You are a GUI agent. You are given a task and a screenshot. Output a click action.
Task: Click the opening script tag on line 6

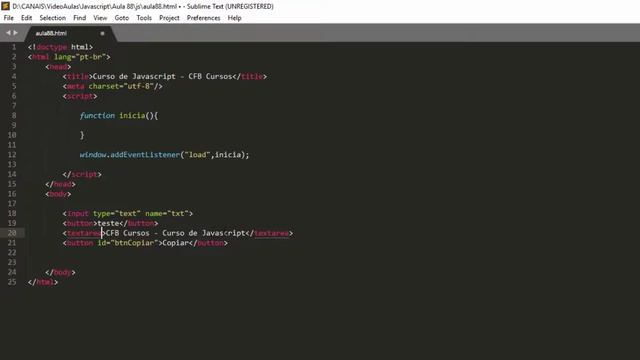click(x=80, y=96)
